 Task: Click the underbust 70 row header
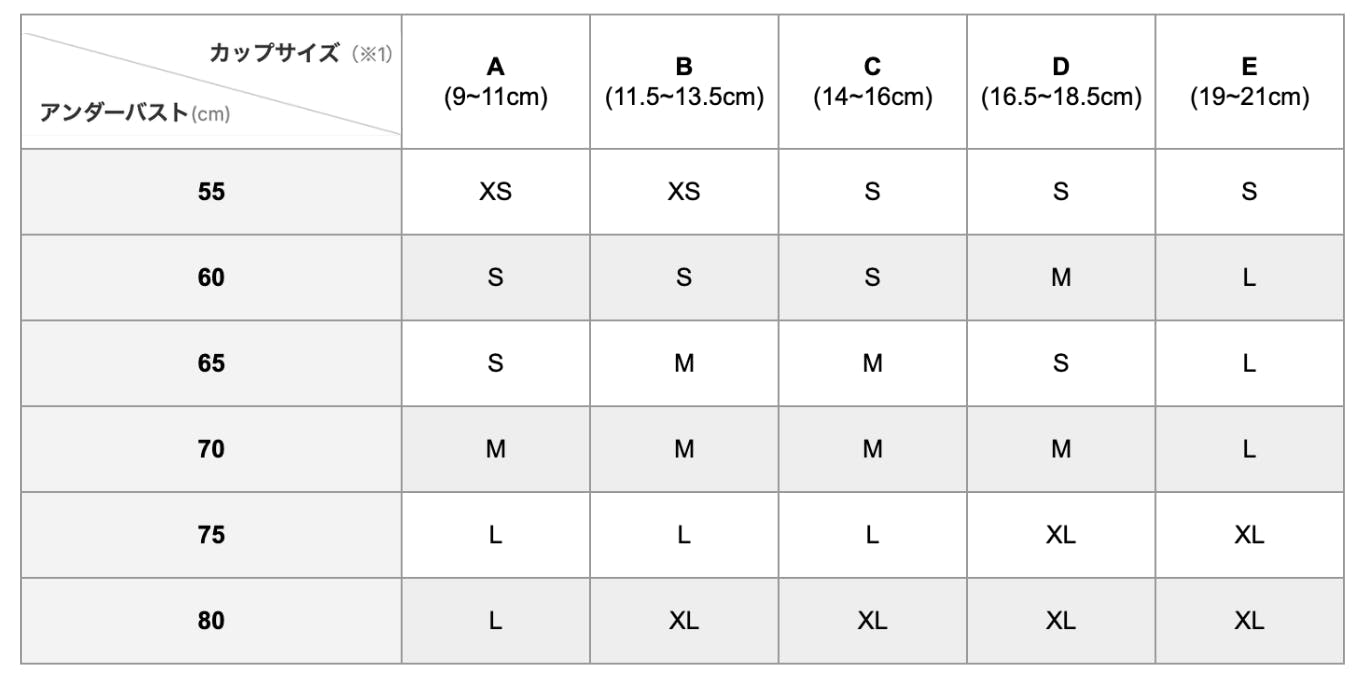point(211,449)
